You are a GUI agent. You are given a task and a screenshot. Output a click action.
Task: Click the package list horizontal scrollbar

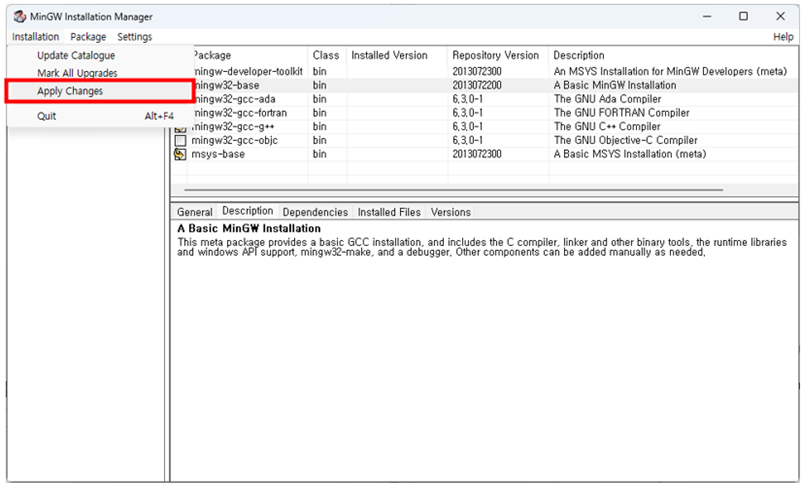[x=454, y=190]
